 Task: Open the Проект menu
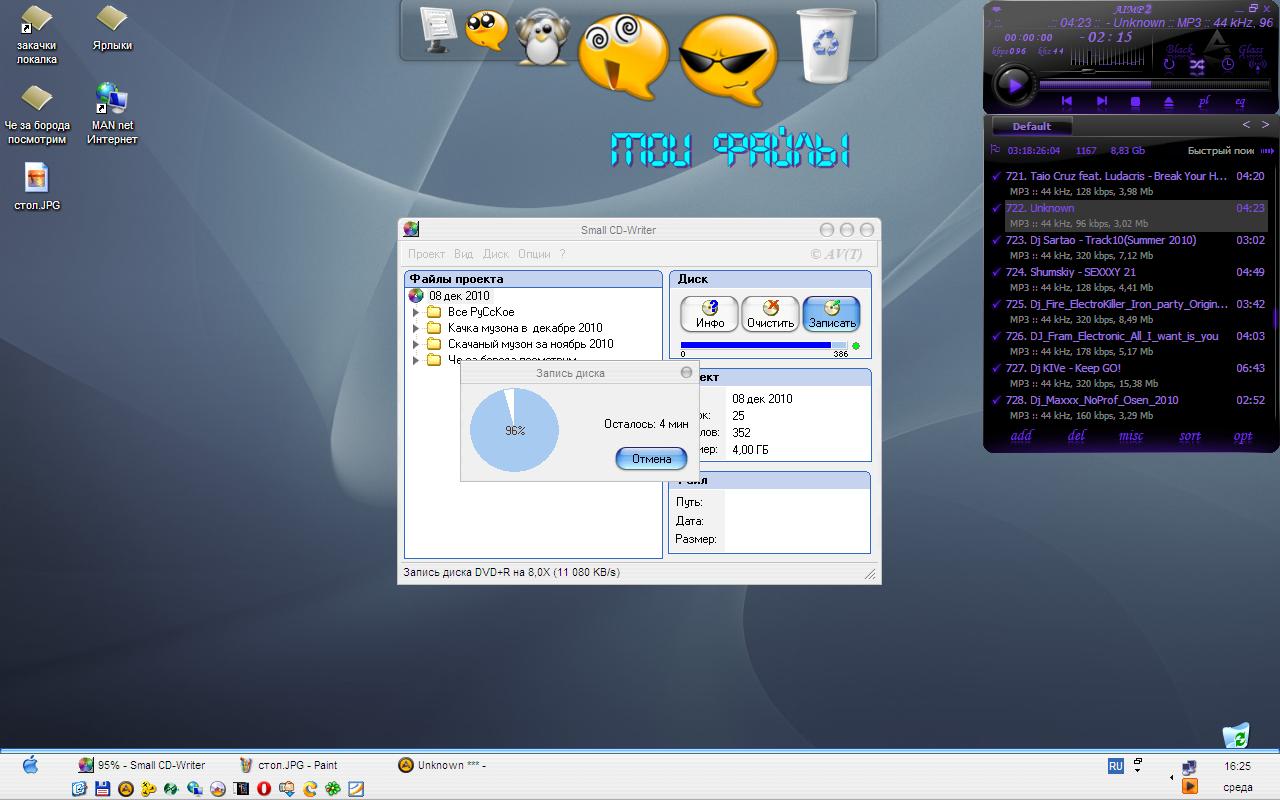pyautogui.click(x=426, y=254)
